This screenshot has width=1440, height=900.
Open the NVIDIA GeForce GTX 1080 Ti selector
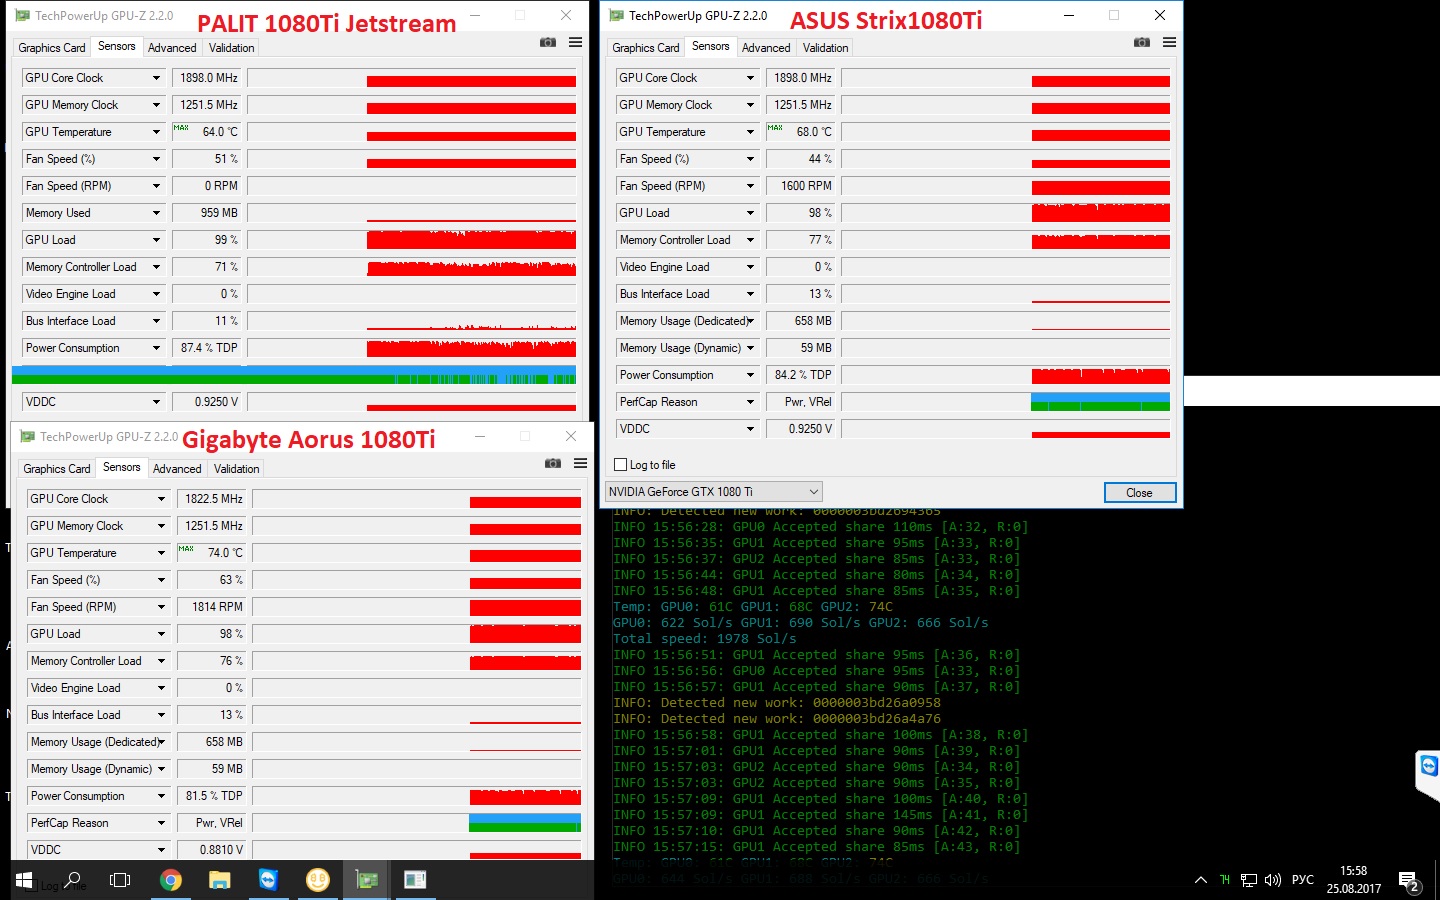click(x=714, y=492)
